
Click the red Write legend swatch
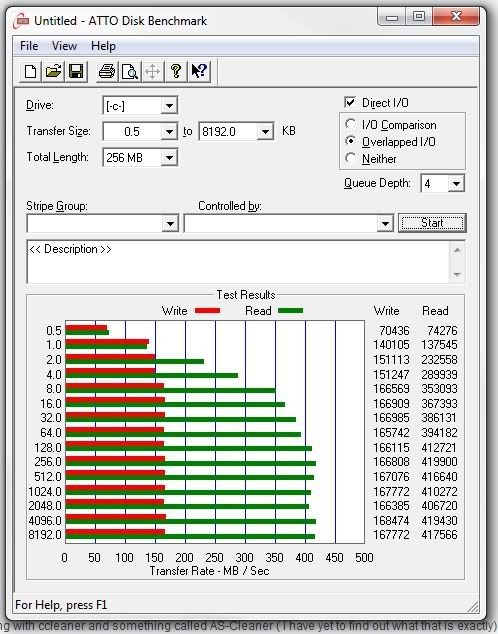pos(207,311)
